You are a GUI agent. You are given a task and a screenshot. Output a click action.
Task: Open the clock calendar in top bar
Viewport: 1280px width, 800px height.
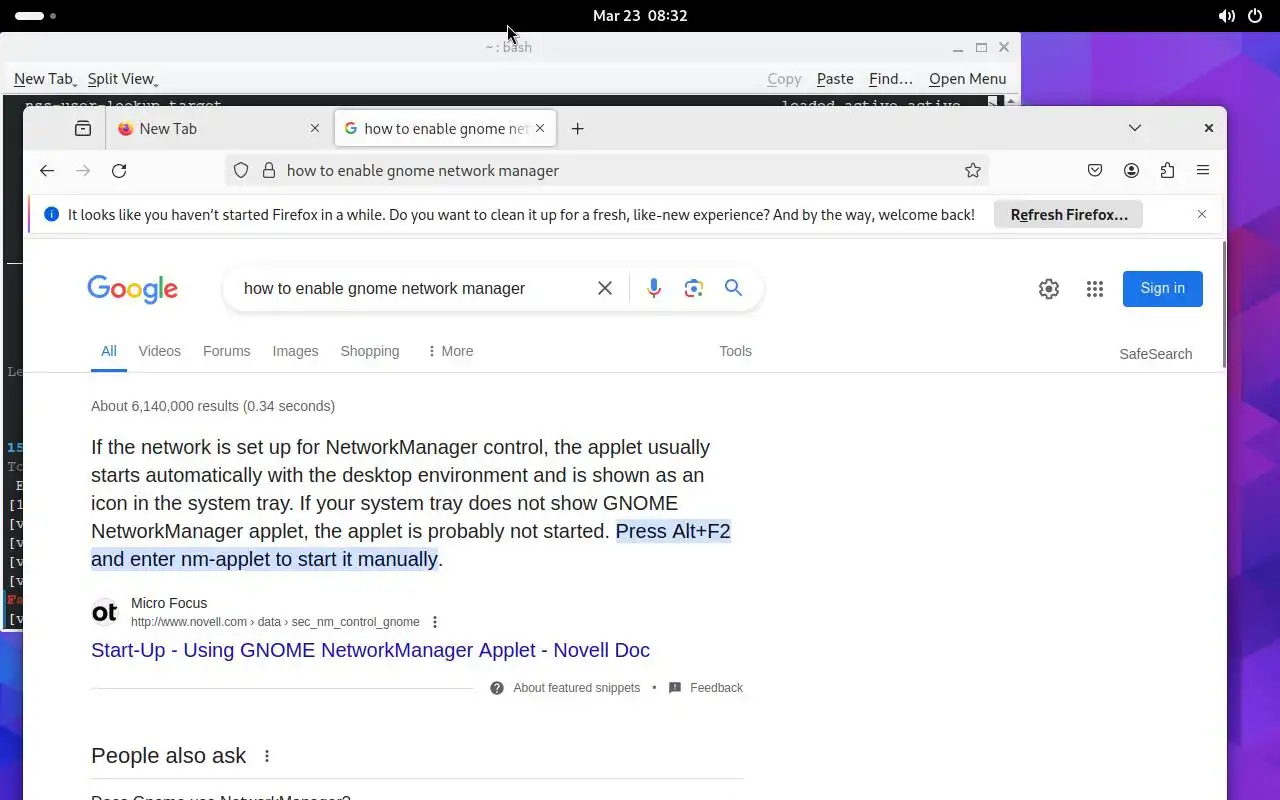coord(640,16)
